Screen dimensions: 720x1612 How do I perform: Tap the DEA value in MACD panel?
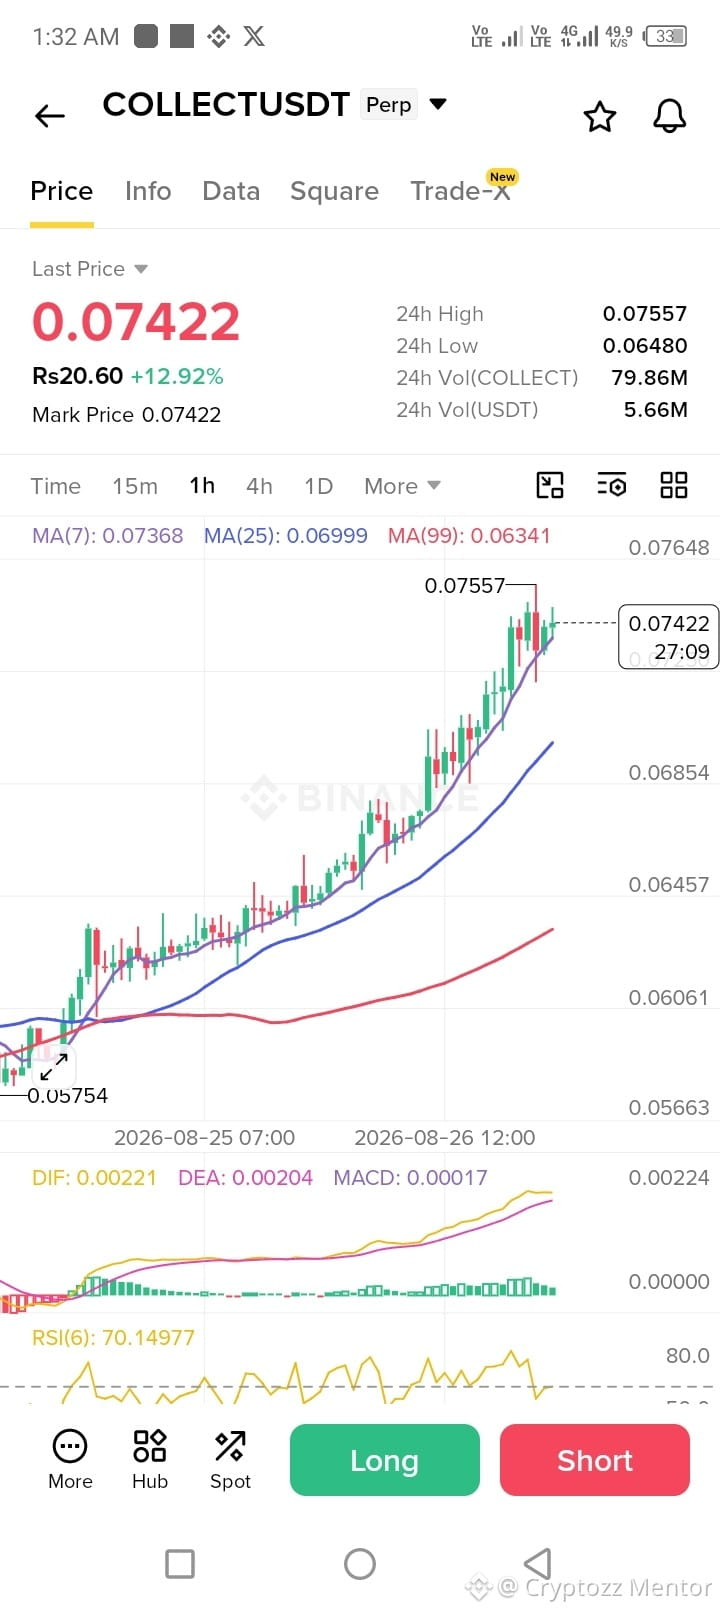(245, 1178)
